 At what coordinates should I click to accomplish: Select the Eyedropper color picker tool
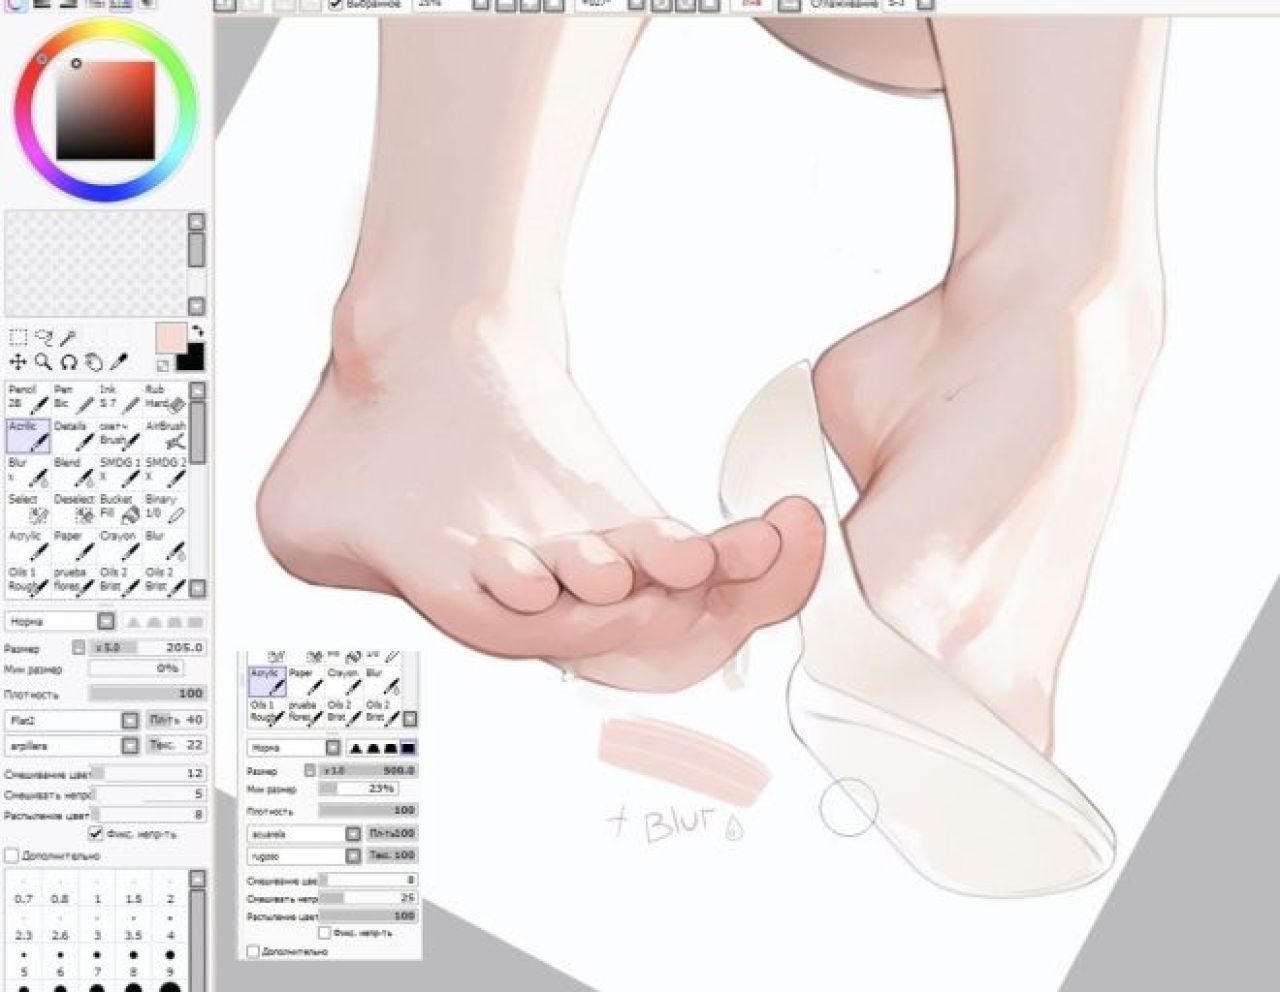point(119,362)
